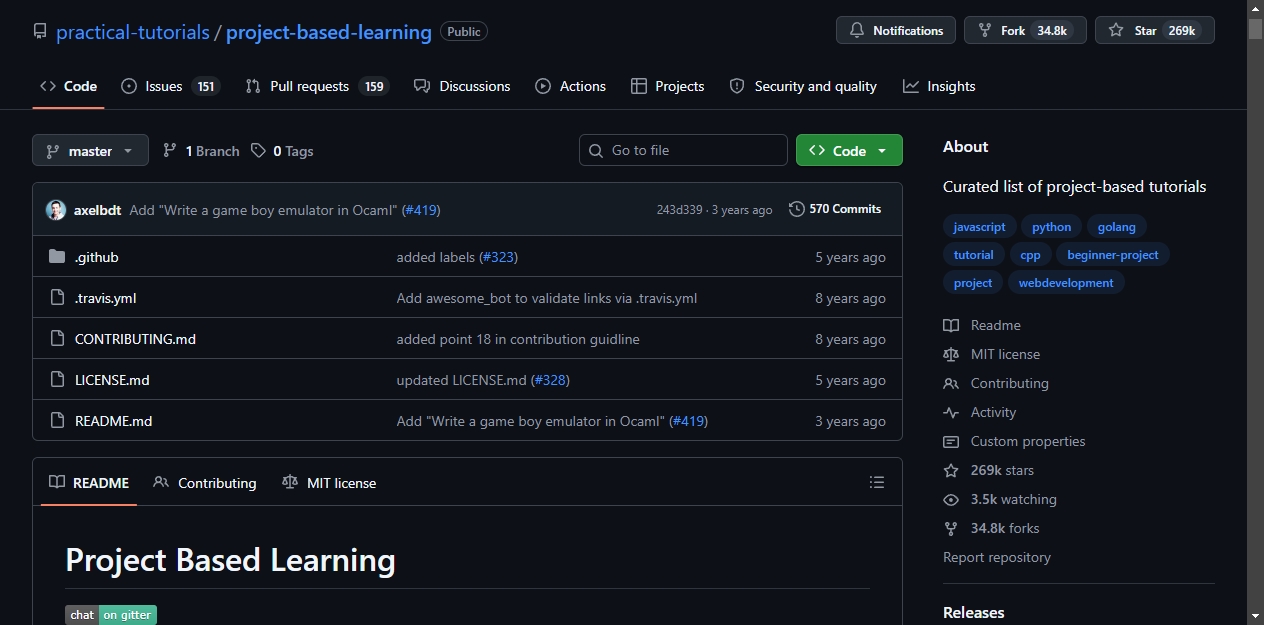Click the CONTRIBUTING.md file icon
Viewport: 1264px width, 625px height.
coord(57,339)
